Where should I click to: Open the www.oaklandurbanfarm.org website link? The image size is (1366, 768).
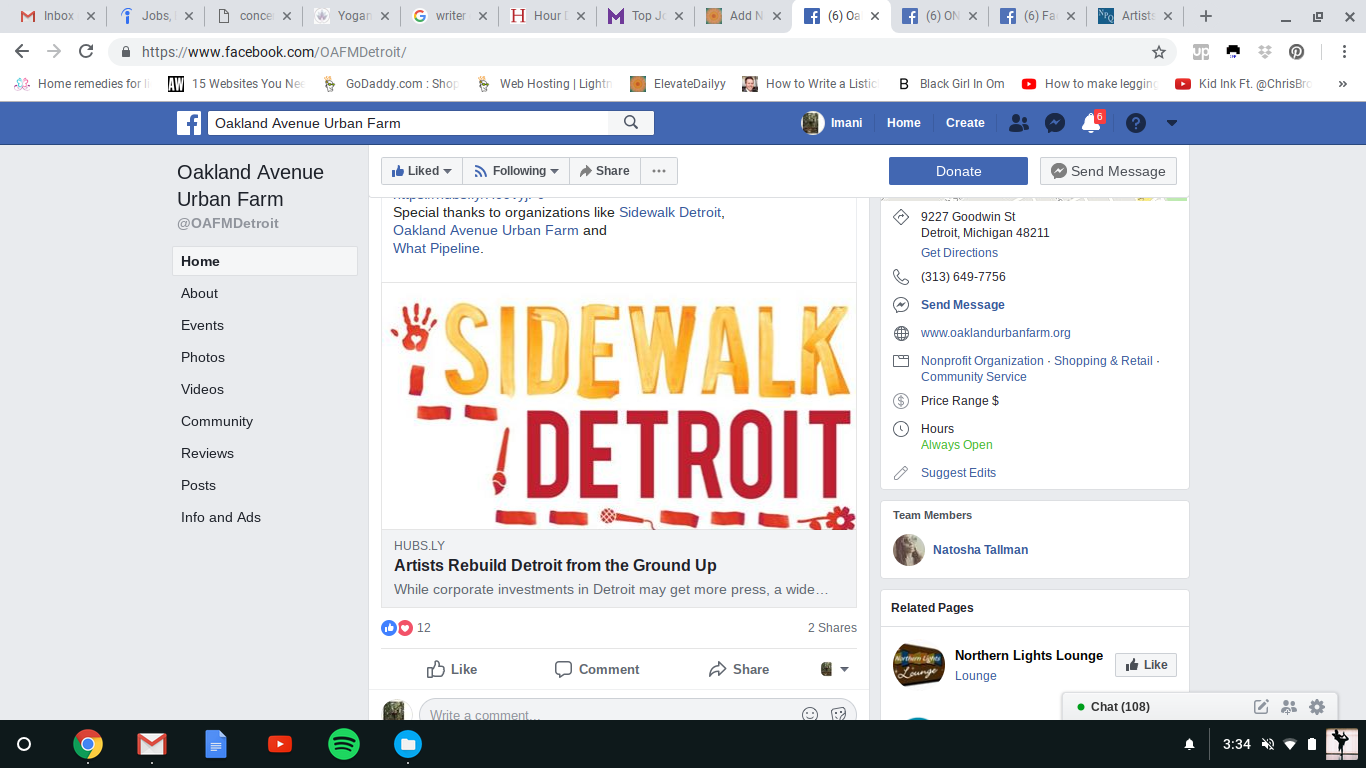(x=995, y=333)
